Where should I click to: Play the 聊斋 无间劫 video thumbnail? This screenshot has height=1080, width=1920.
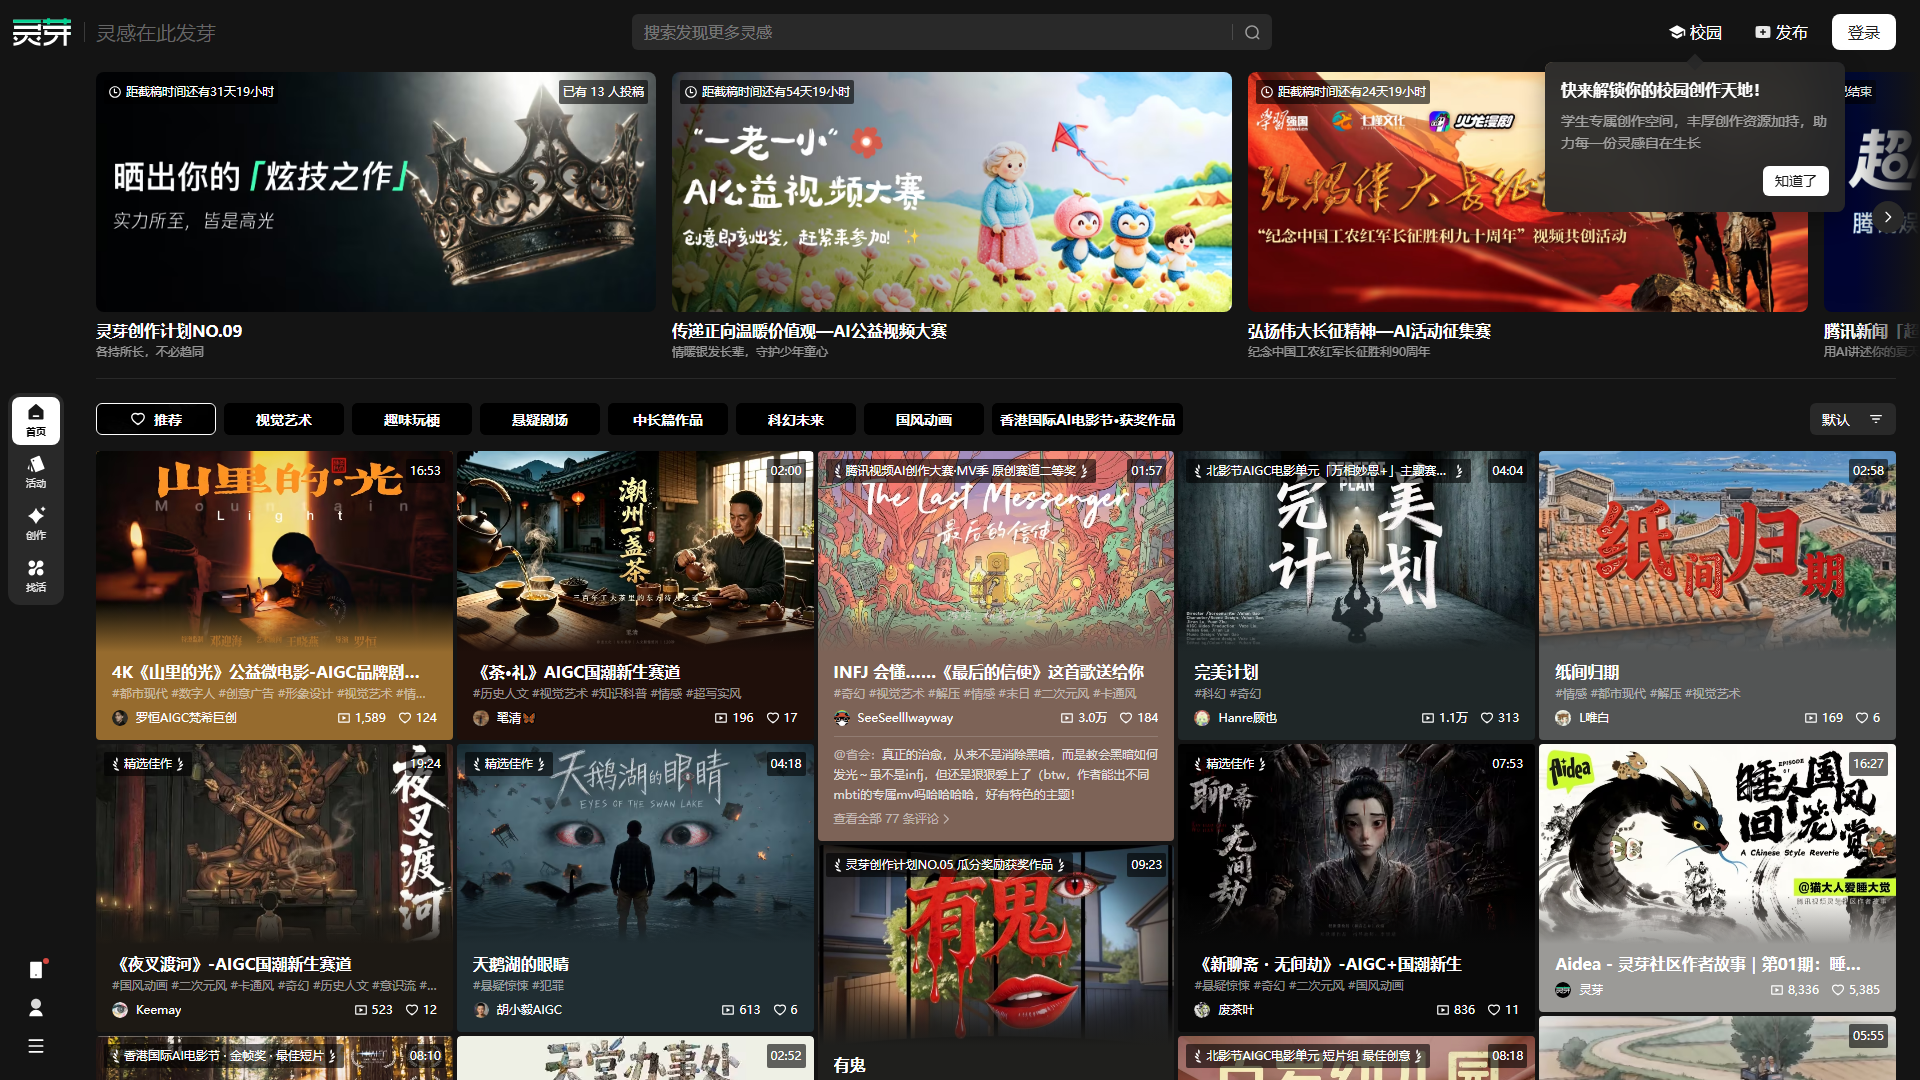point(1356,845)
